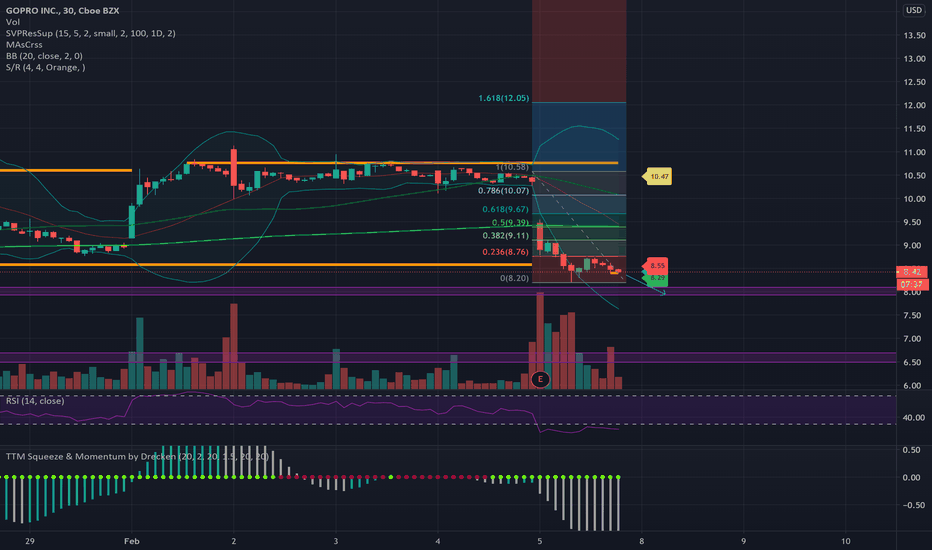The height and width of the screenshot is (550, 932).
Task: Click the 29 date on time axis
Action: [x=30, y=541]
